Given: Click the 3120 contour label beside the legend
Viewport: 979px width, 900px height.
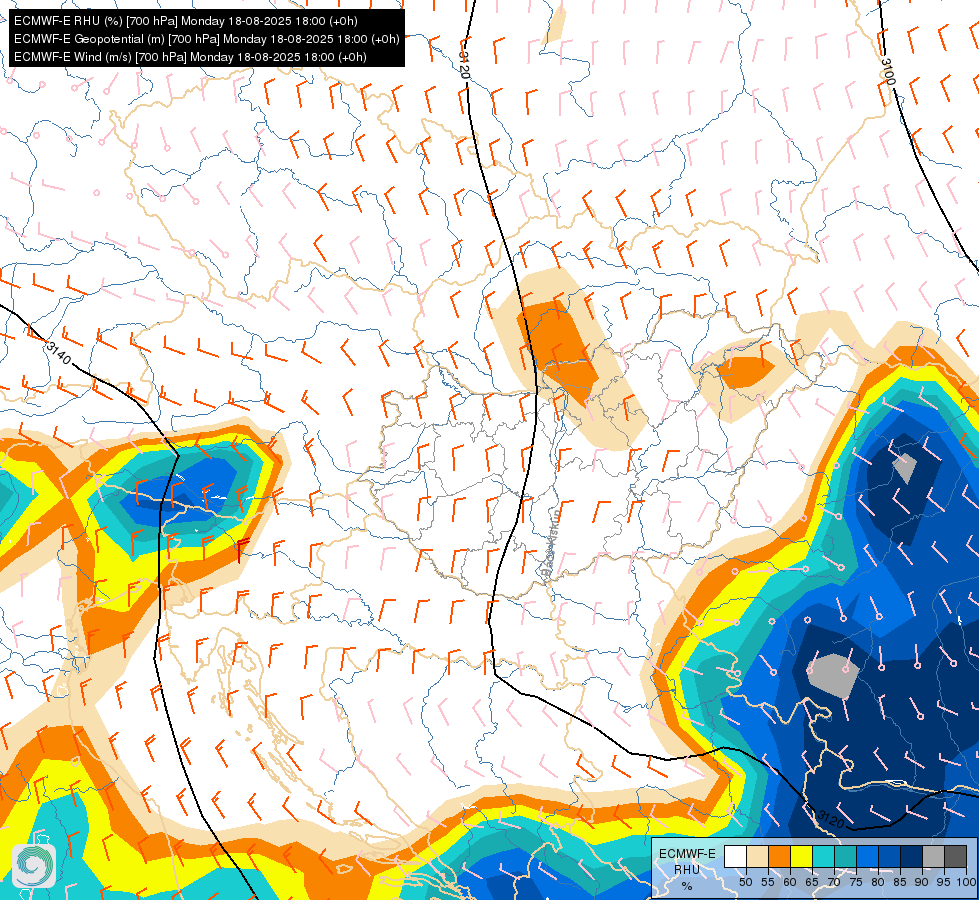Looking at the screenshot, I should click(831, 818).
